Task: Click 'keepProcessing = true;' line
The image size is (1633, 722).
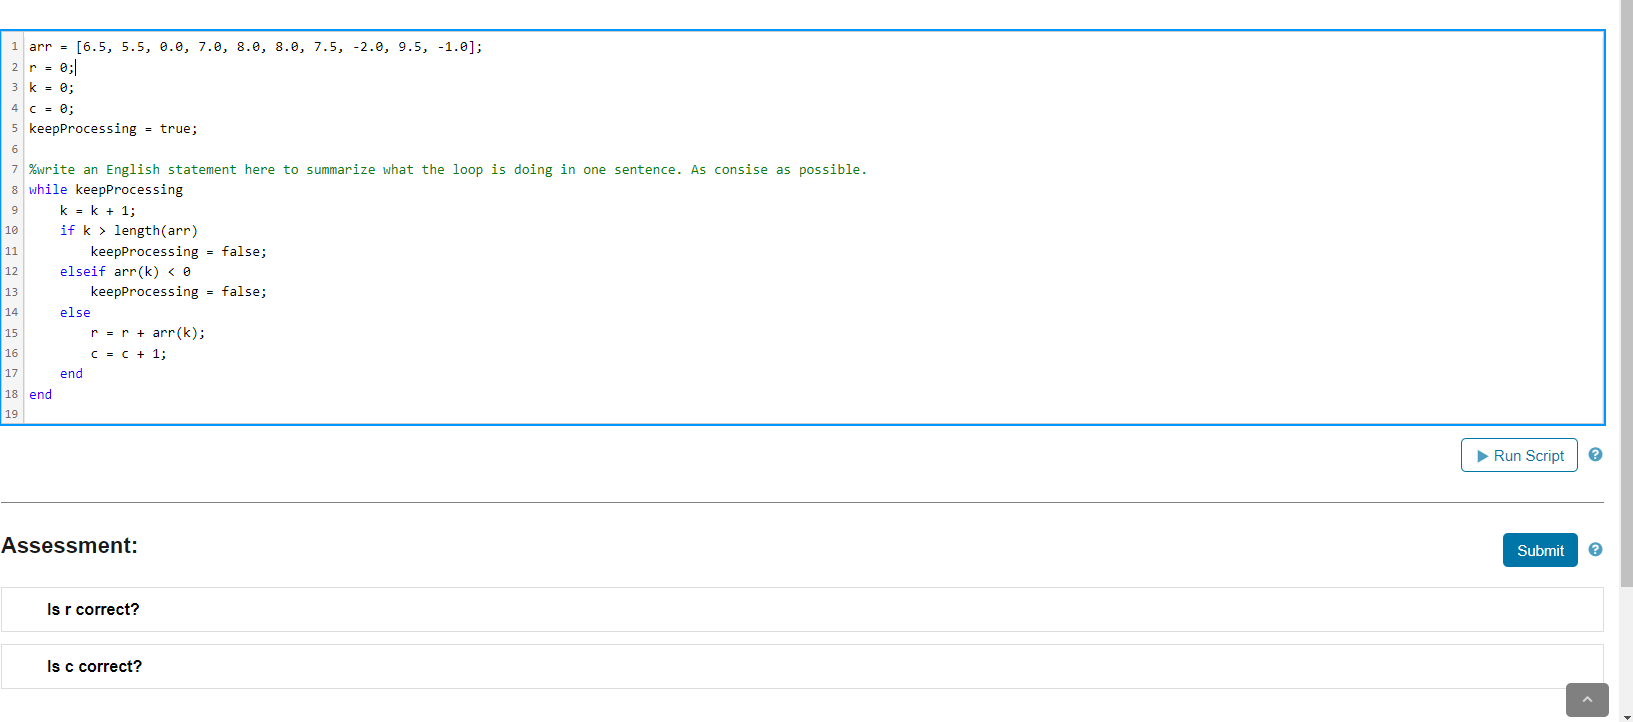Action: [113, 129]
